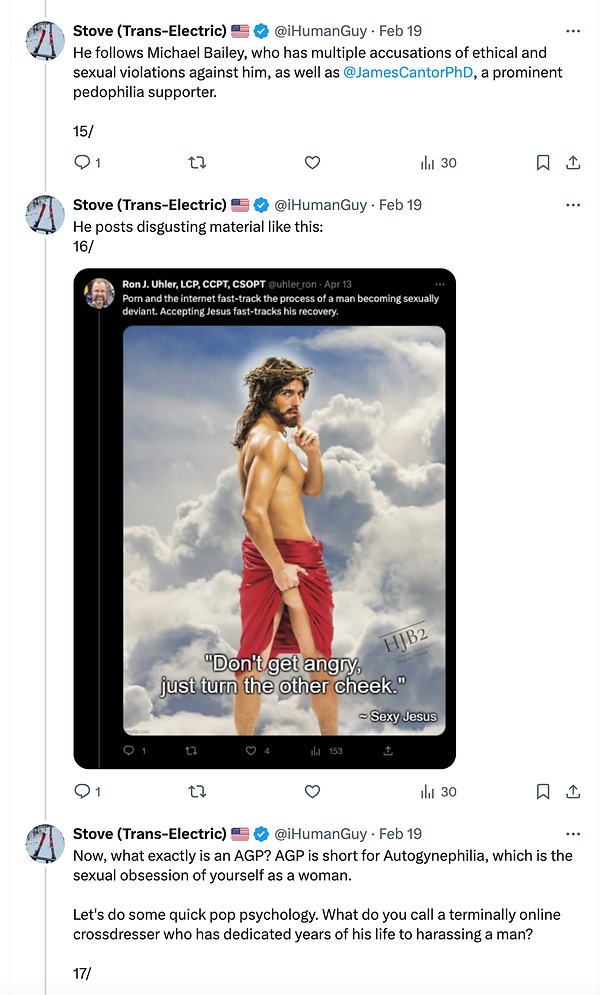Reply to the tweet numbered 16/
Image resolution: width=600 pixels, height=995 pixels.
tap(83, 791)
